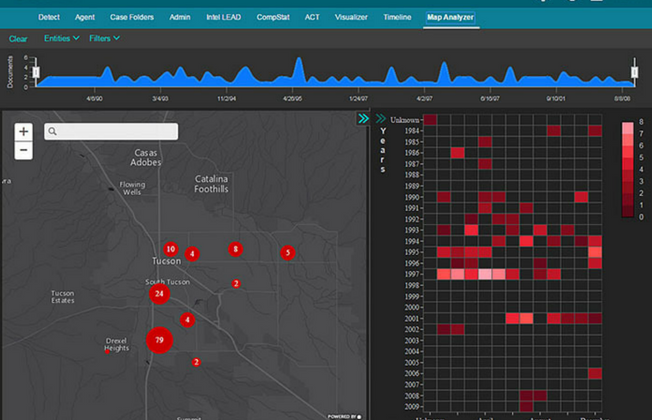652x420 pixels.
Task: Click the 1997 year label
Action: [x=412, y=274]
